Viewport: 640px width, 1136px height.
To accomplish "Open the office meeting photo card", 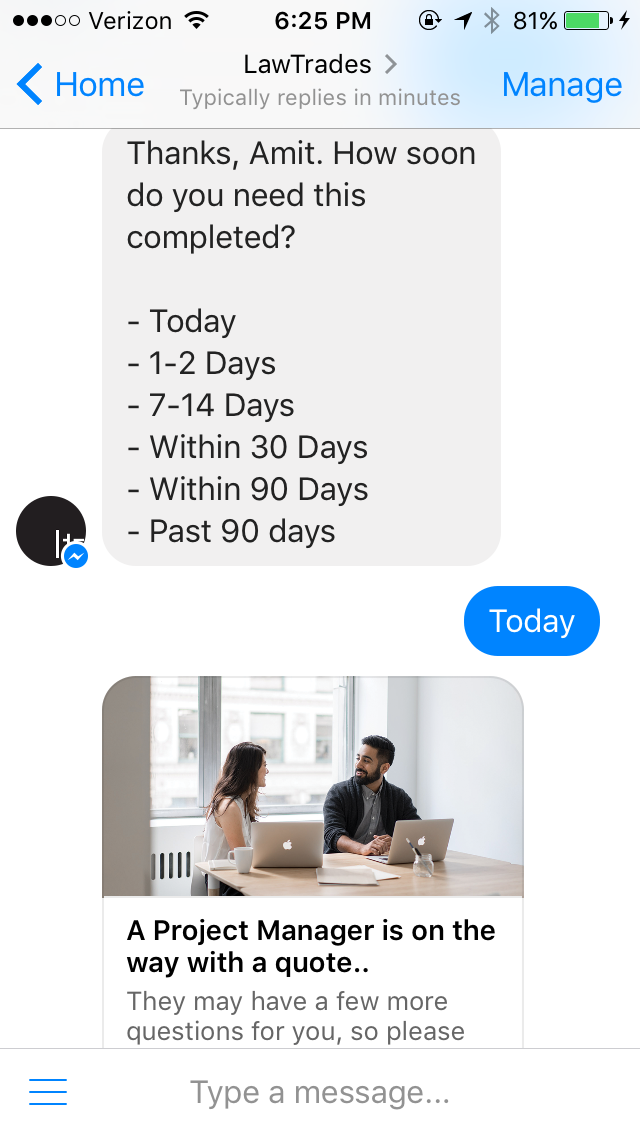I will pyautogui.click(x=312, y=787).
